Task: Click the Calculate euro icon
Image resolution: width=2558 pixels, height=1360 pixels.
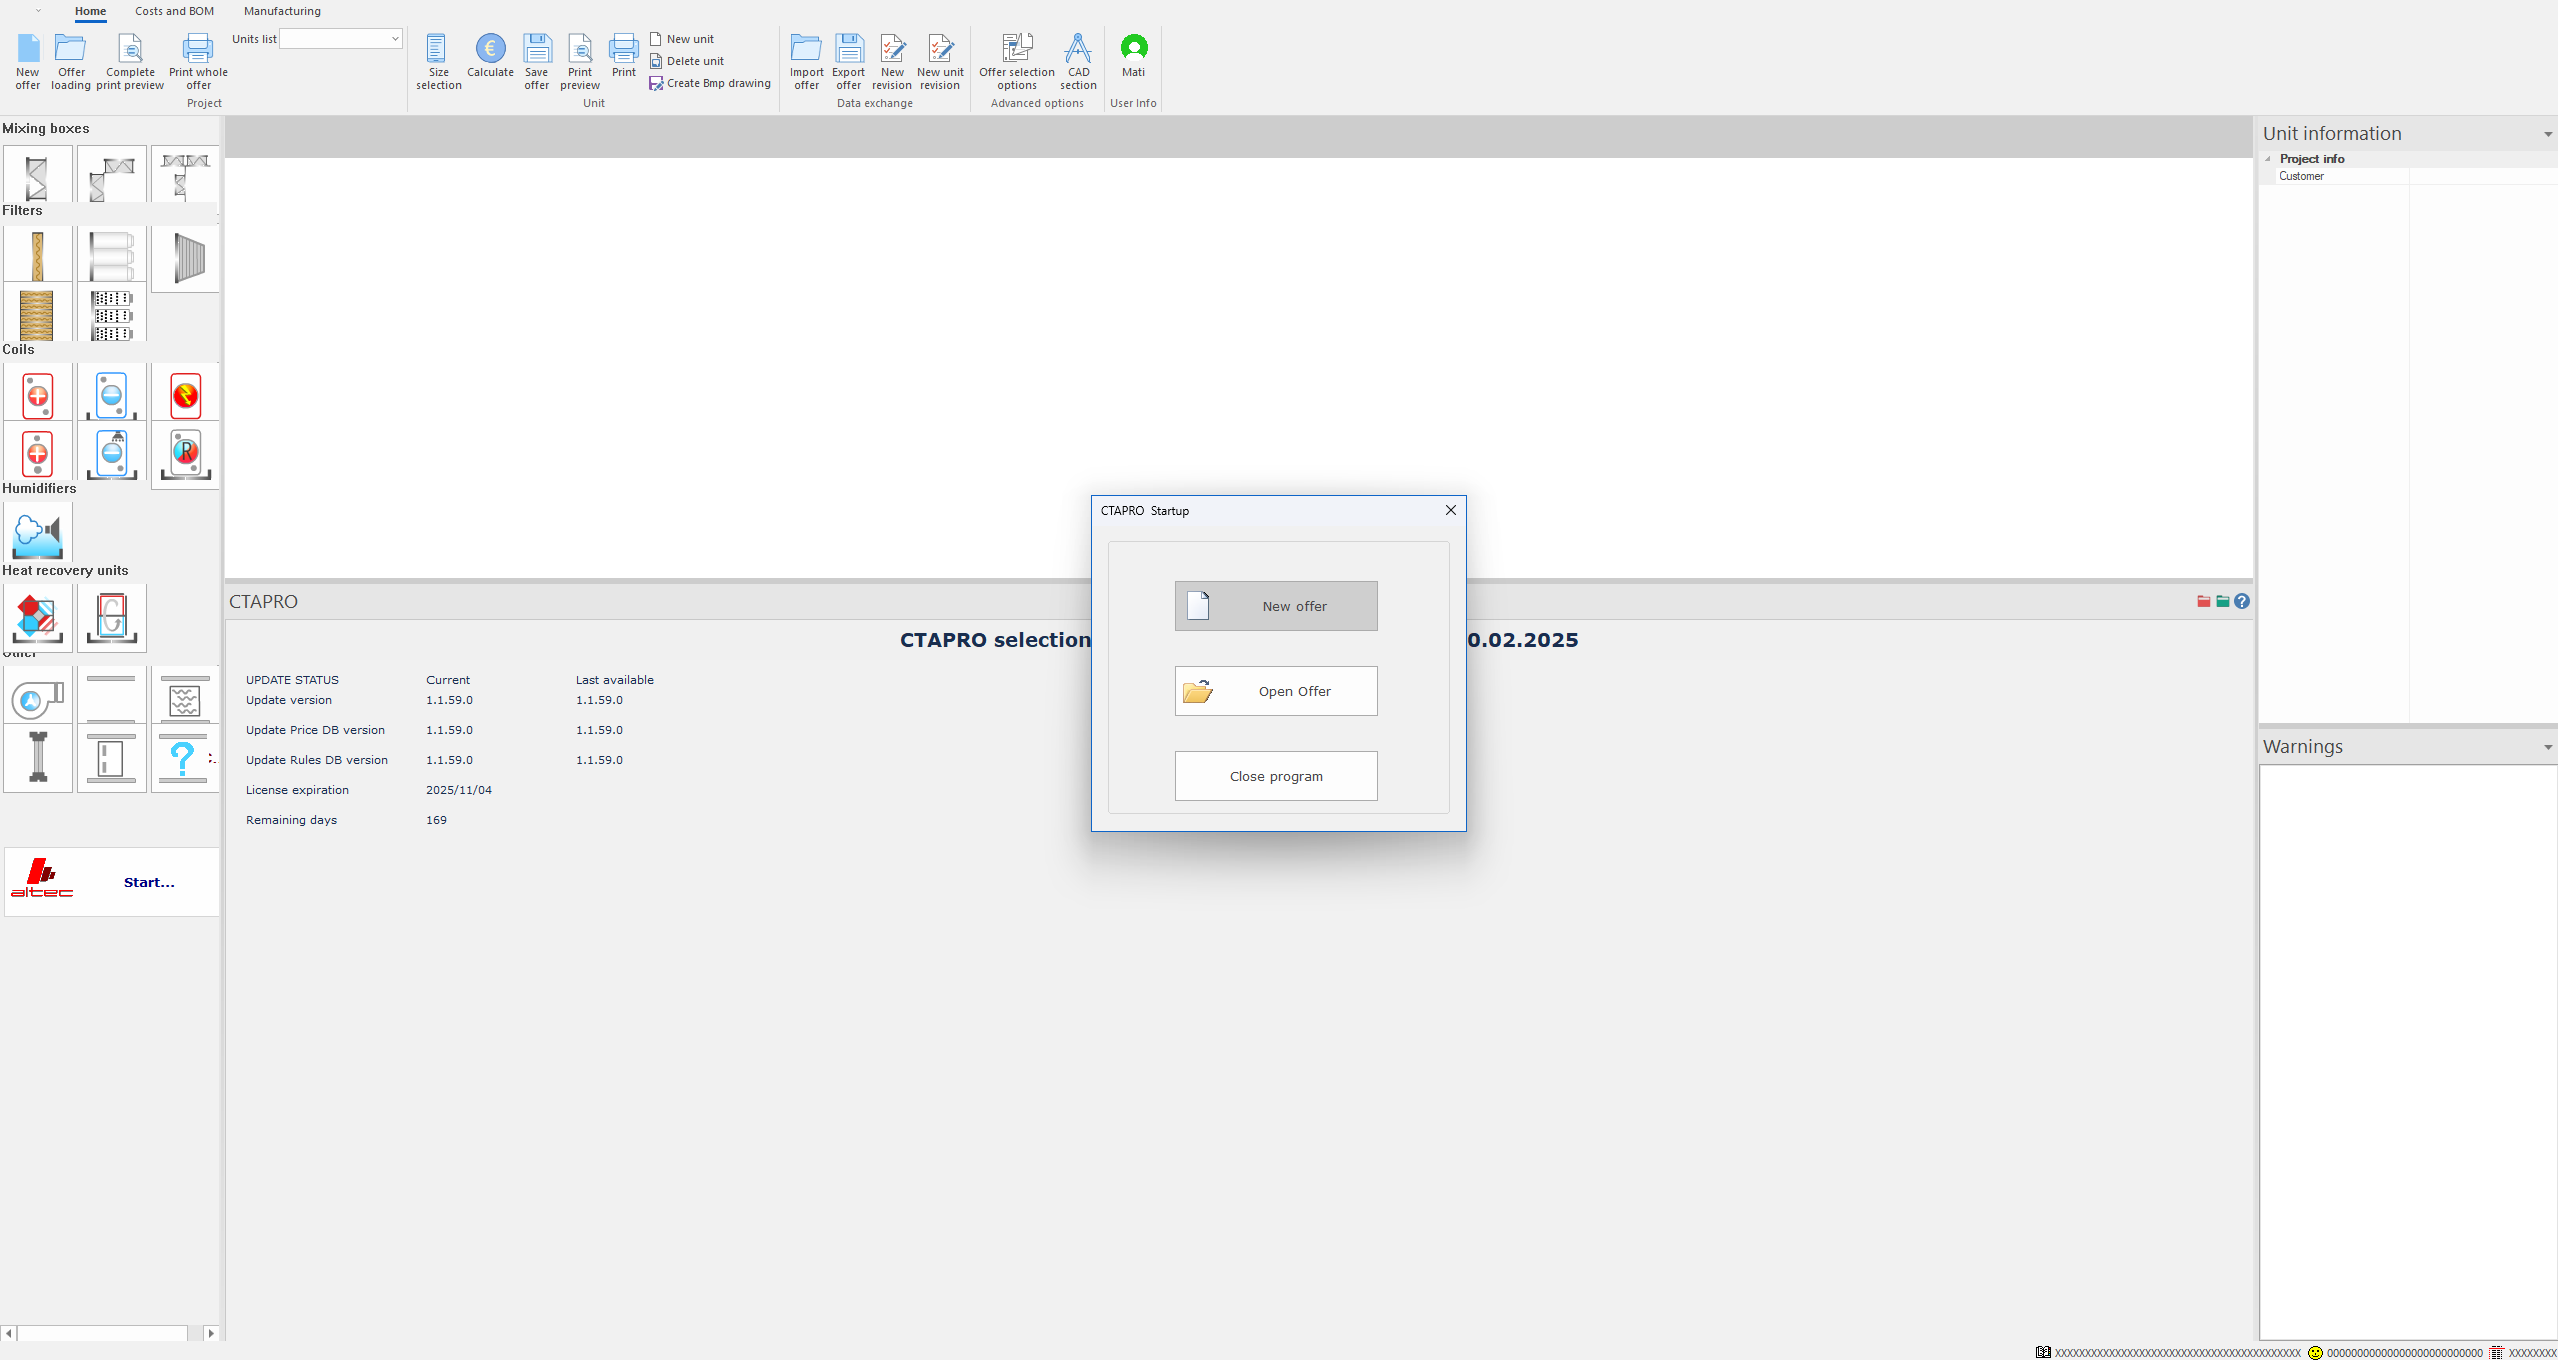Action: pos(490,56)
